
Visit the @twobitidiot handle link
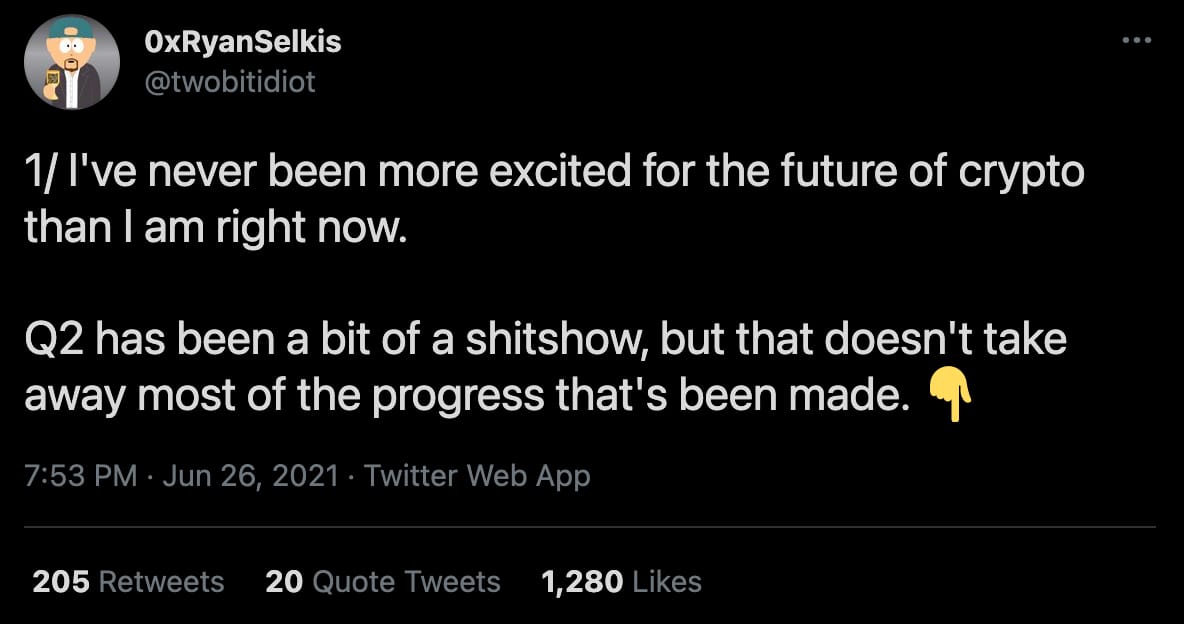click(230, 81)
